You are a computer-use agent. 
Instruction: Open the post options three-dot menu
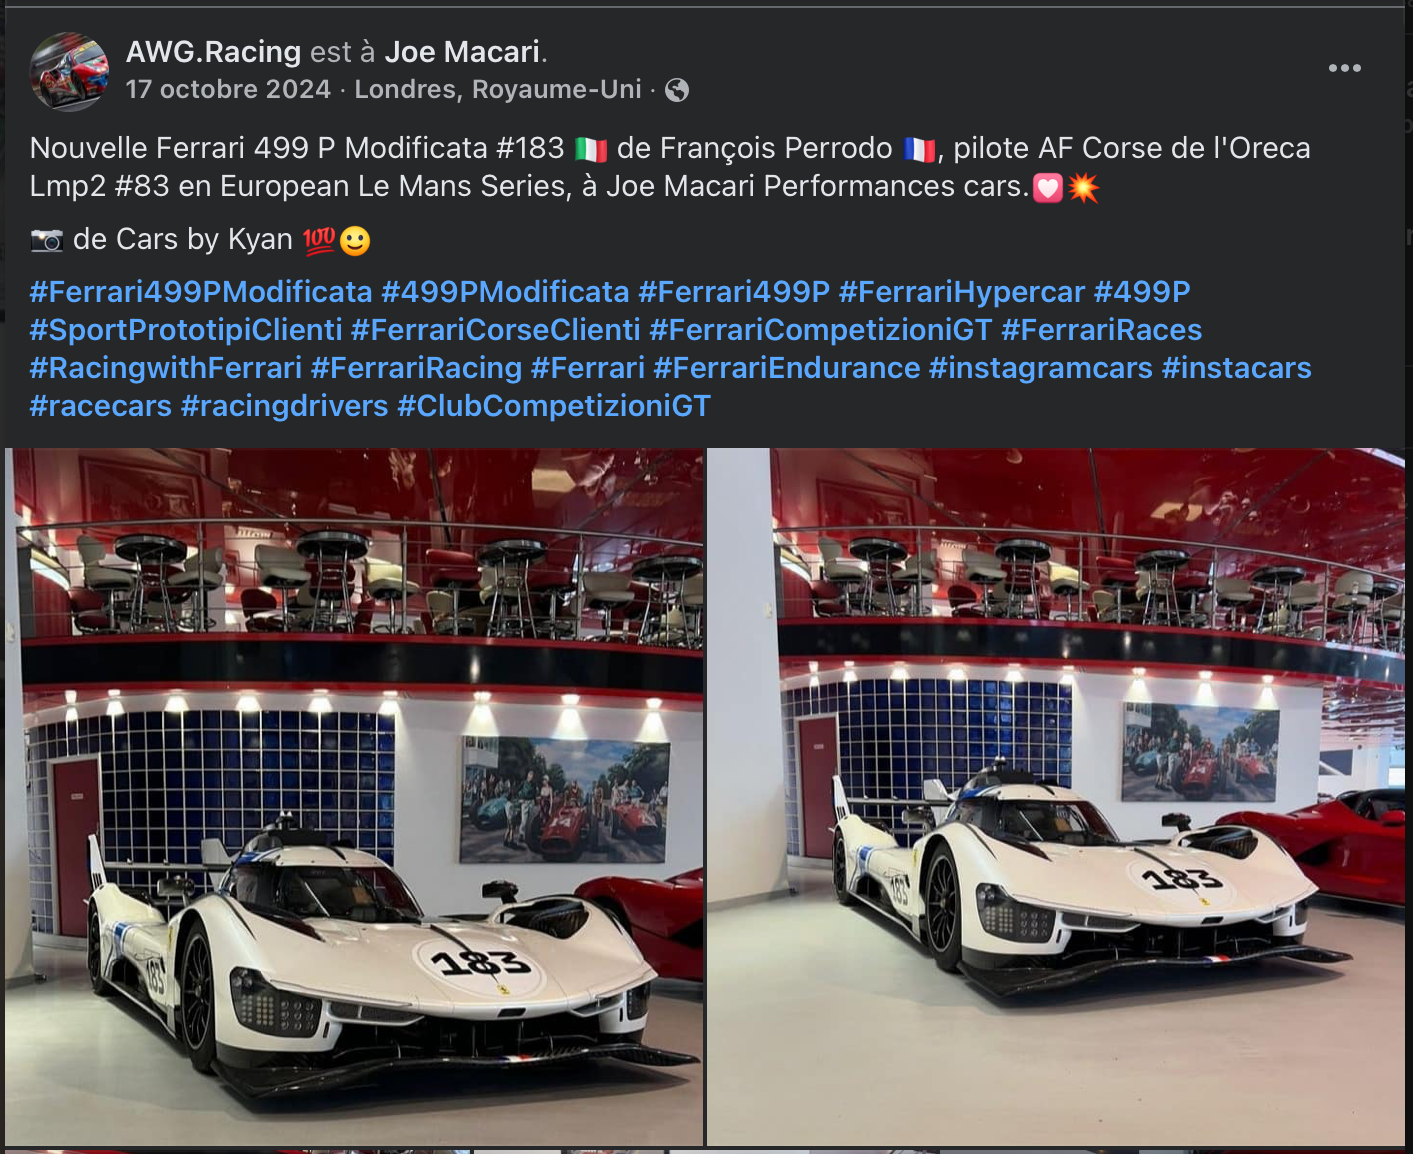(1344, 68)
